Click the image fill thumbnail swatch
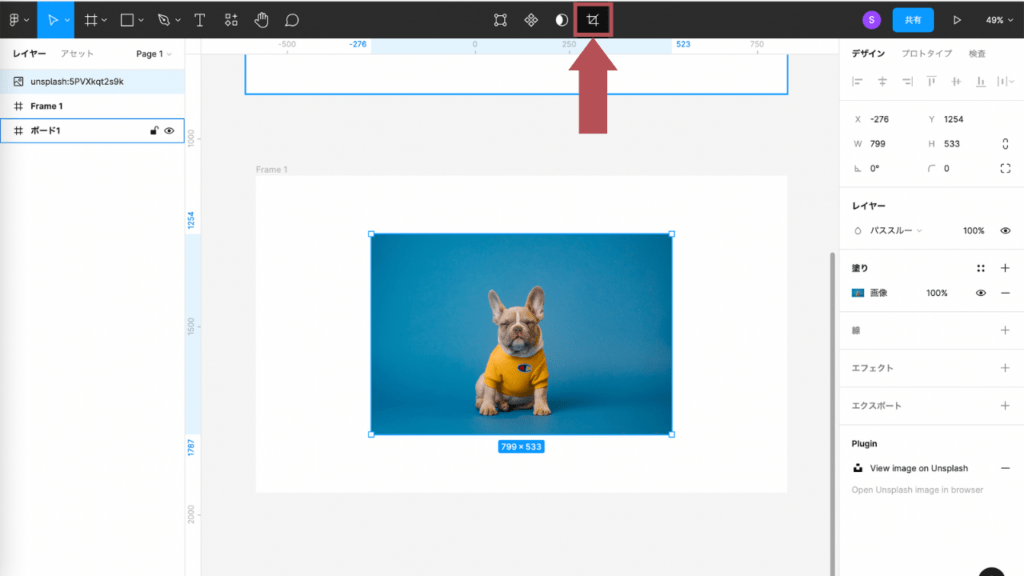This screenshot has height=576, width=1024. (x=857, y=293)
